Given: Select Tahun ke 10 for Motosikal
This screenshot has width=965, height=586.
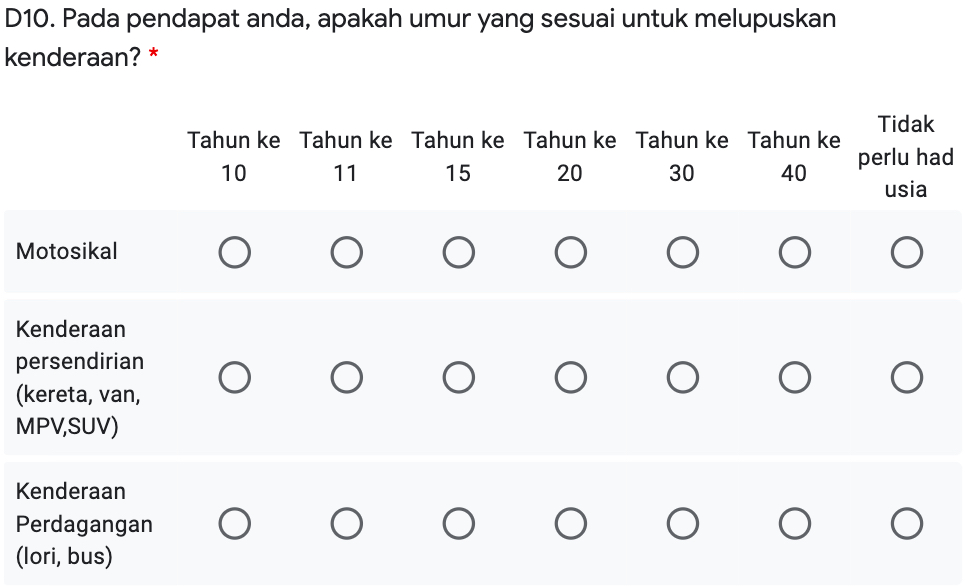Looking at the screenshot, I should tap(234, 253).
